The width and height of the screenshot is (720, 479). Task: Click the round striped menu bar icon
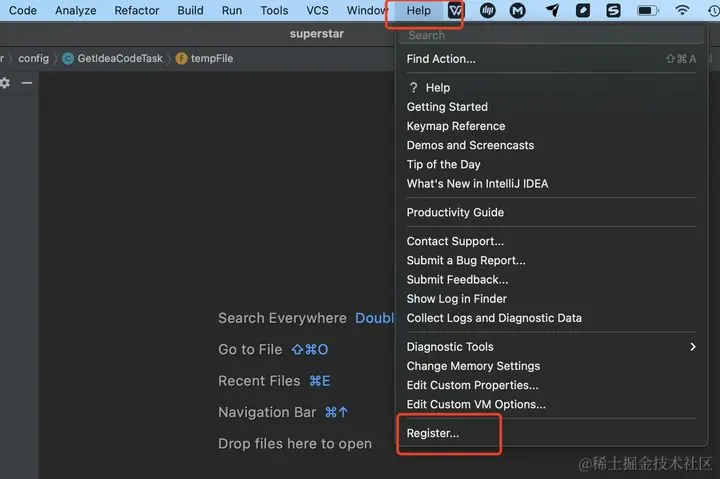pos(487,10)
